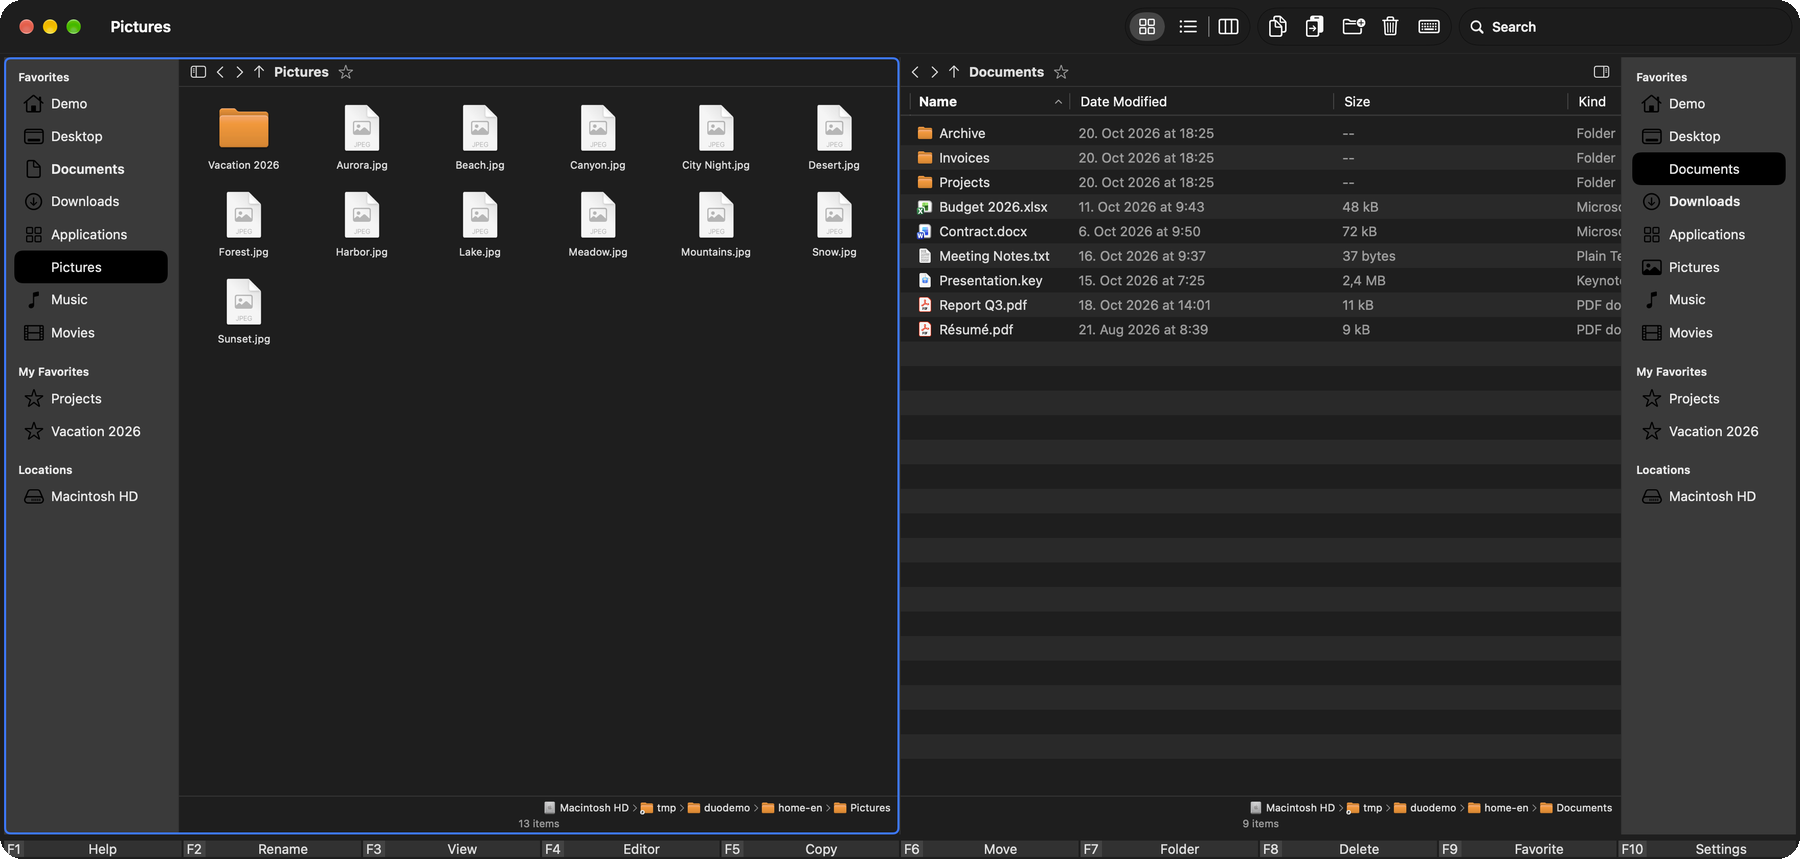Switch to icon grid view

1147,27
